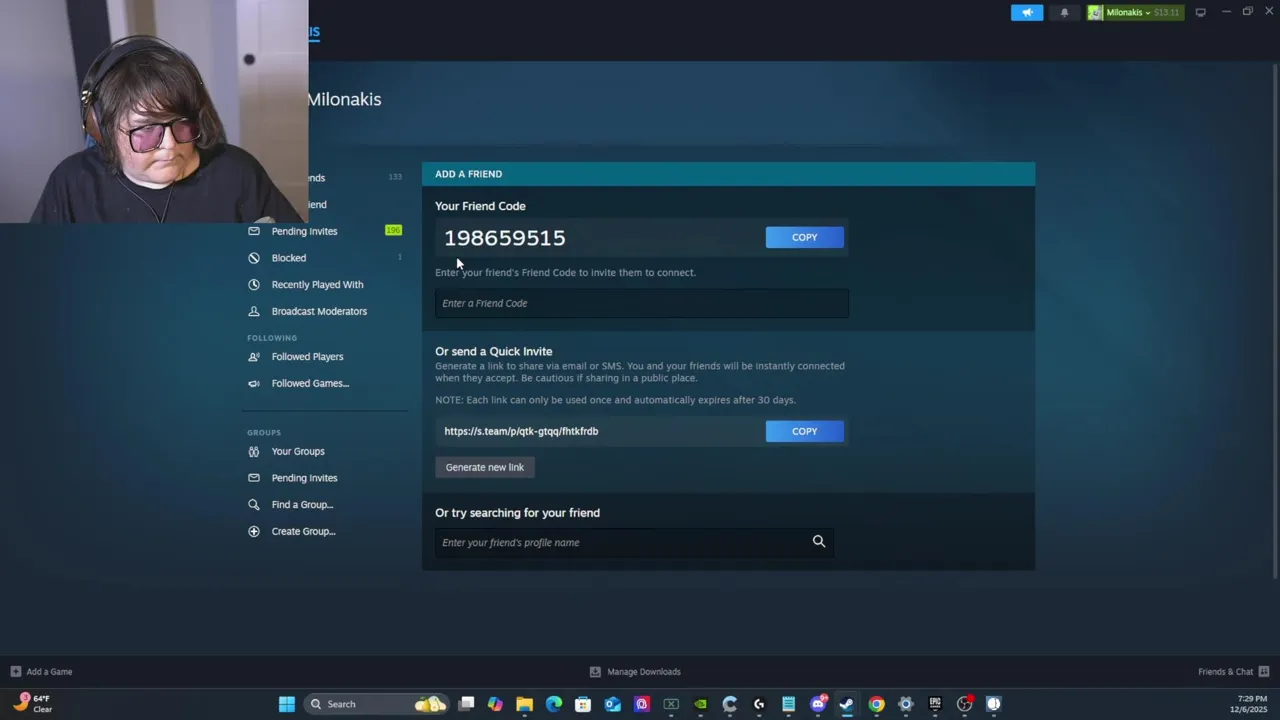Click the Generate new link button

[484, 467]
